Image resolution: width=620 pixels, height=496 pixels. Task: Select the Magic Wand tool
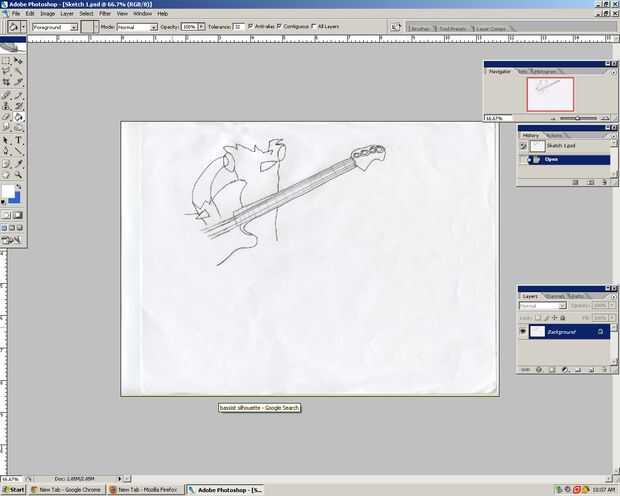pos(18,72)
